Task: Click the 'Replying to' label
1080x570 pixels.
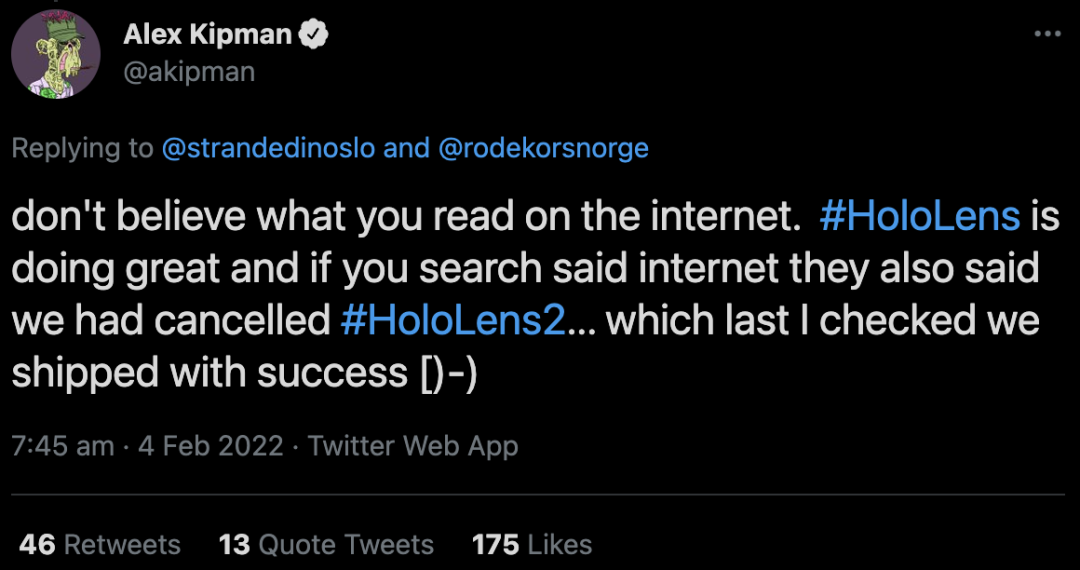Action: 82,149
